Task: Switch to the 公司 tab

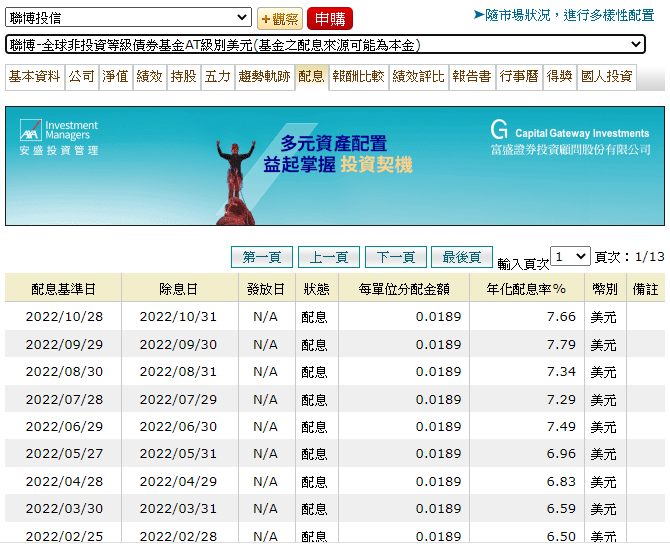Action: coord(82,77)
